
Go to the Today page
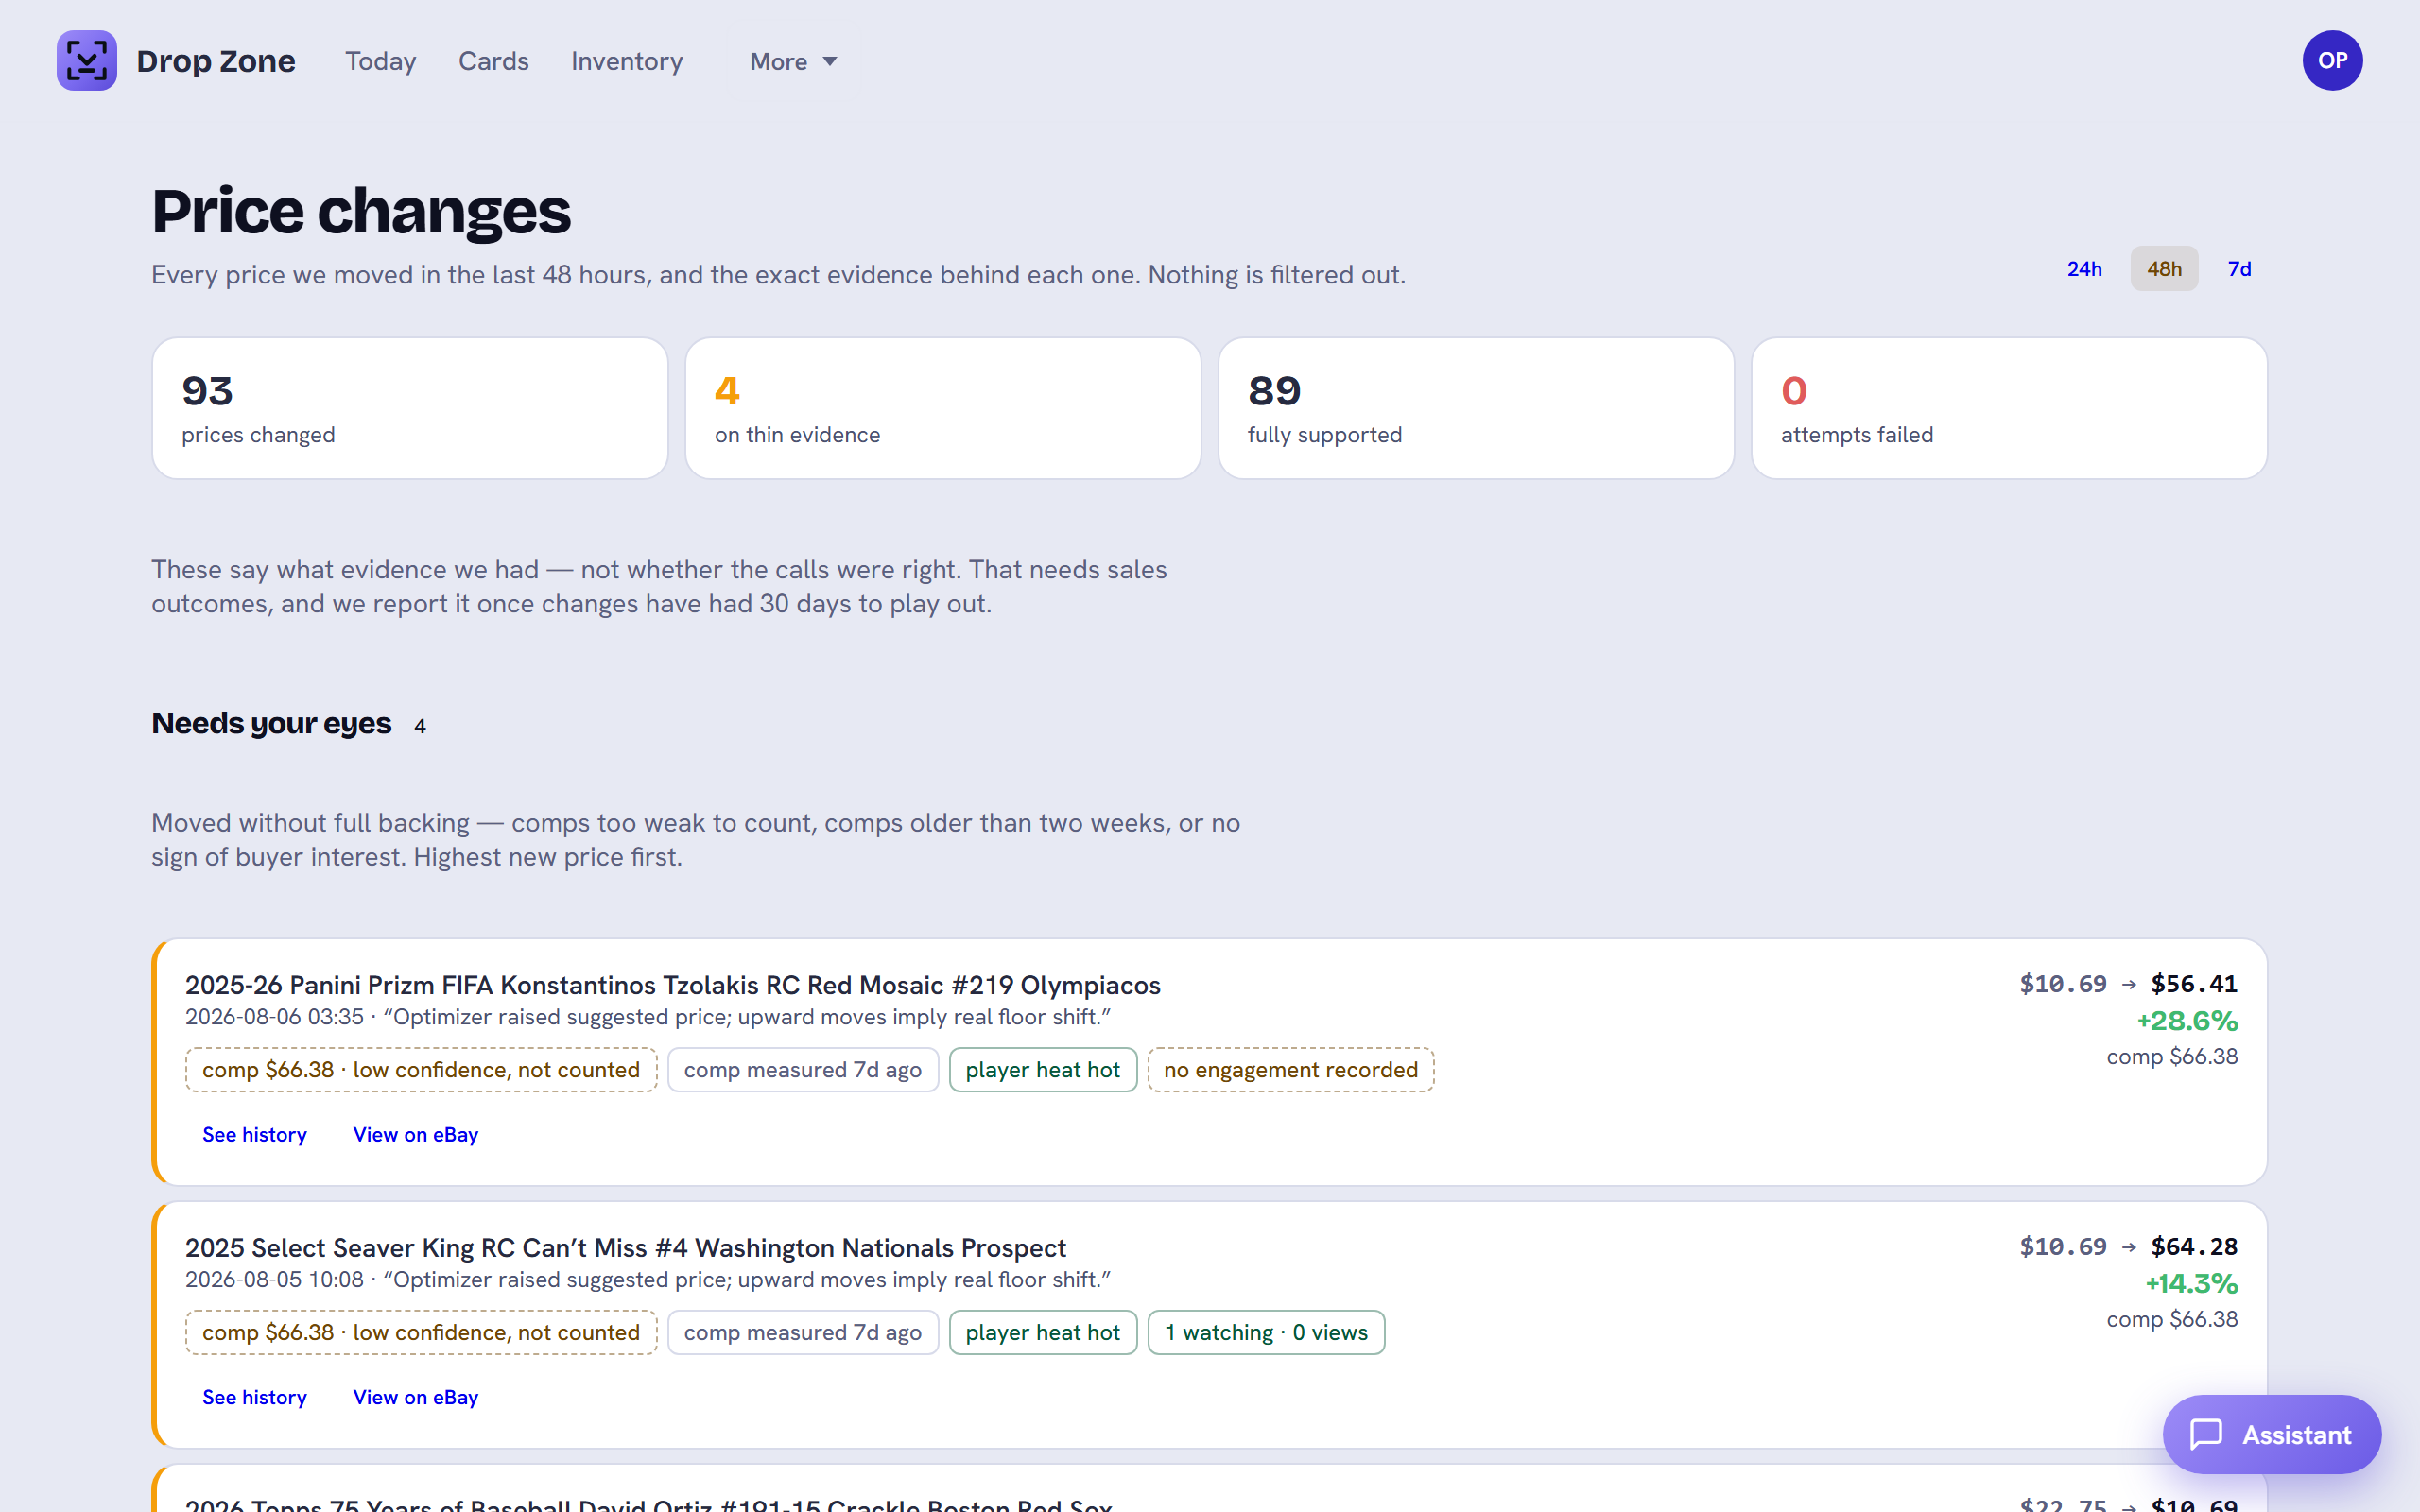(x=380, y=61)
